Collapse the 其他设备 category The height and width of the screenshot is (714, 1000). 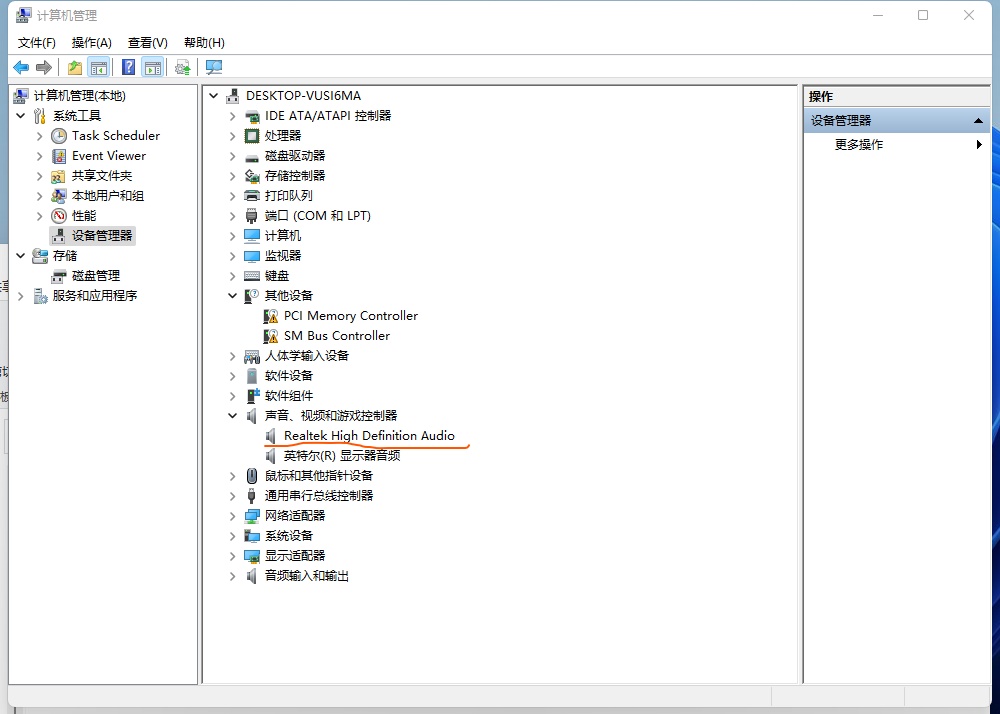[x=233, y=296]
